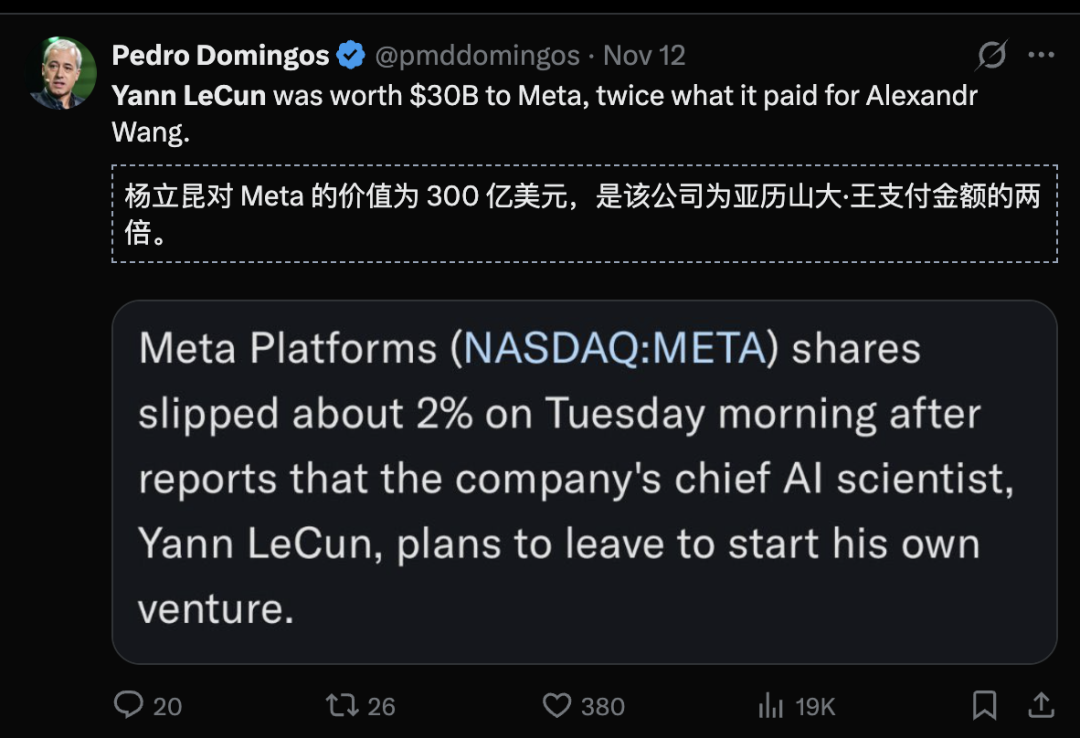The width and height of the screenshot is (1080, 738).
Task: Open the Nov 12 timestamp link
Action: (645, 56)
